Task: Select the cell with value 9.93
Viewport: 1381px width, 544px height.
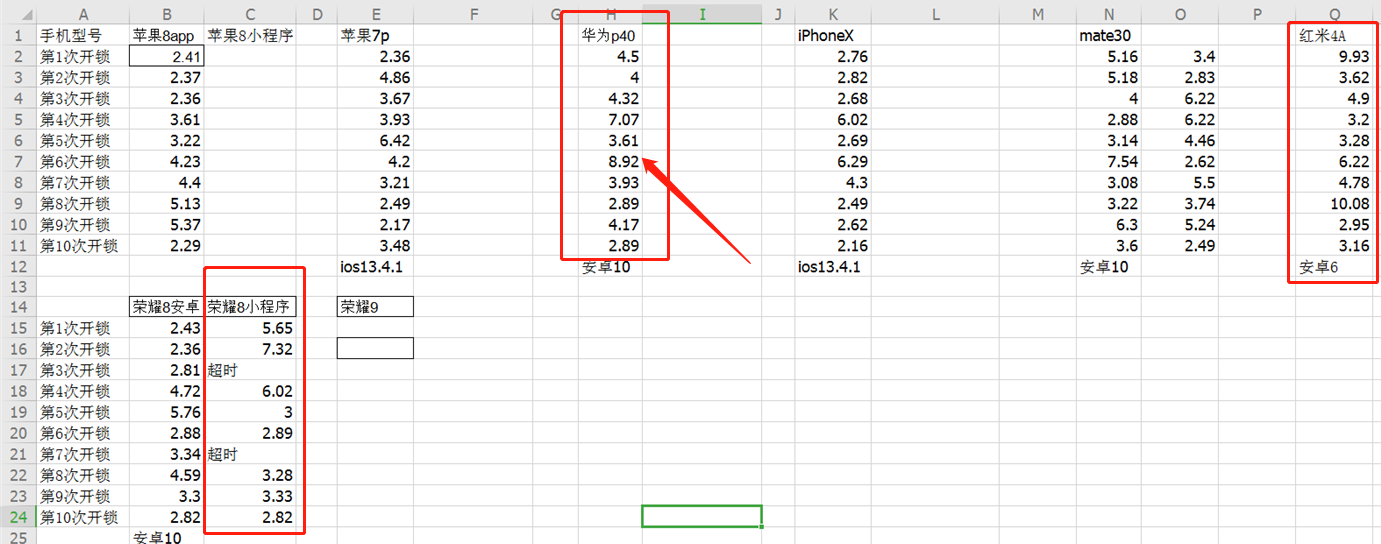Action: (1335, 56)
